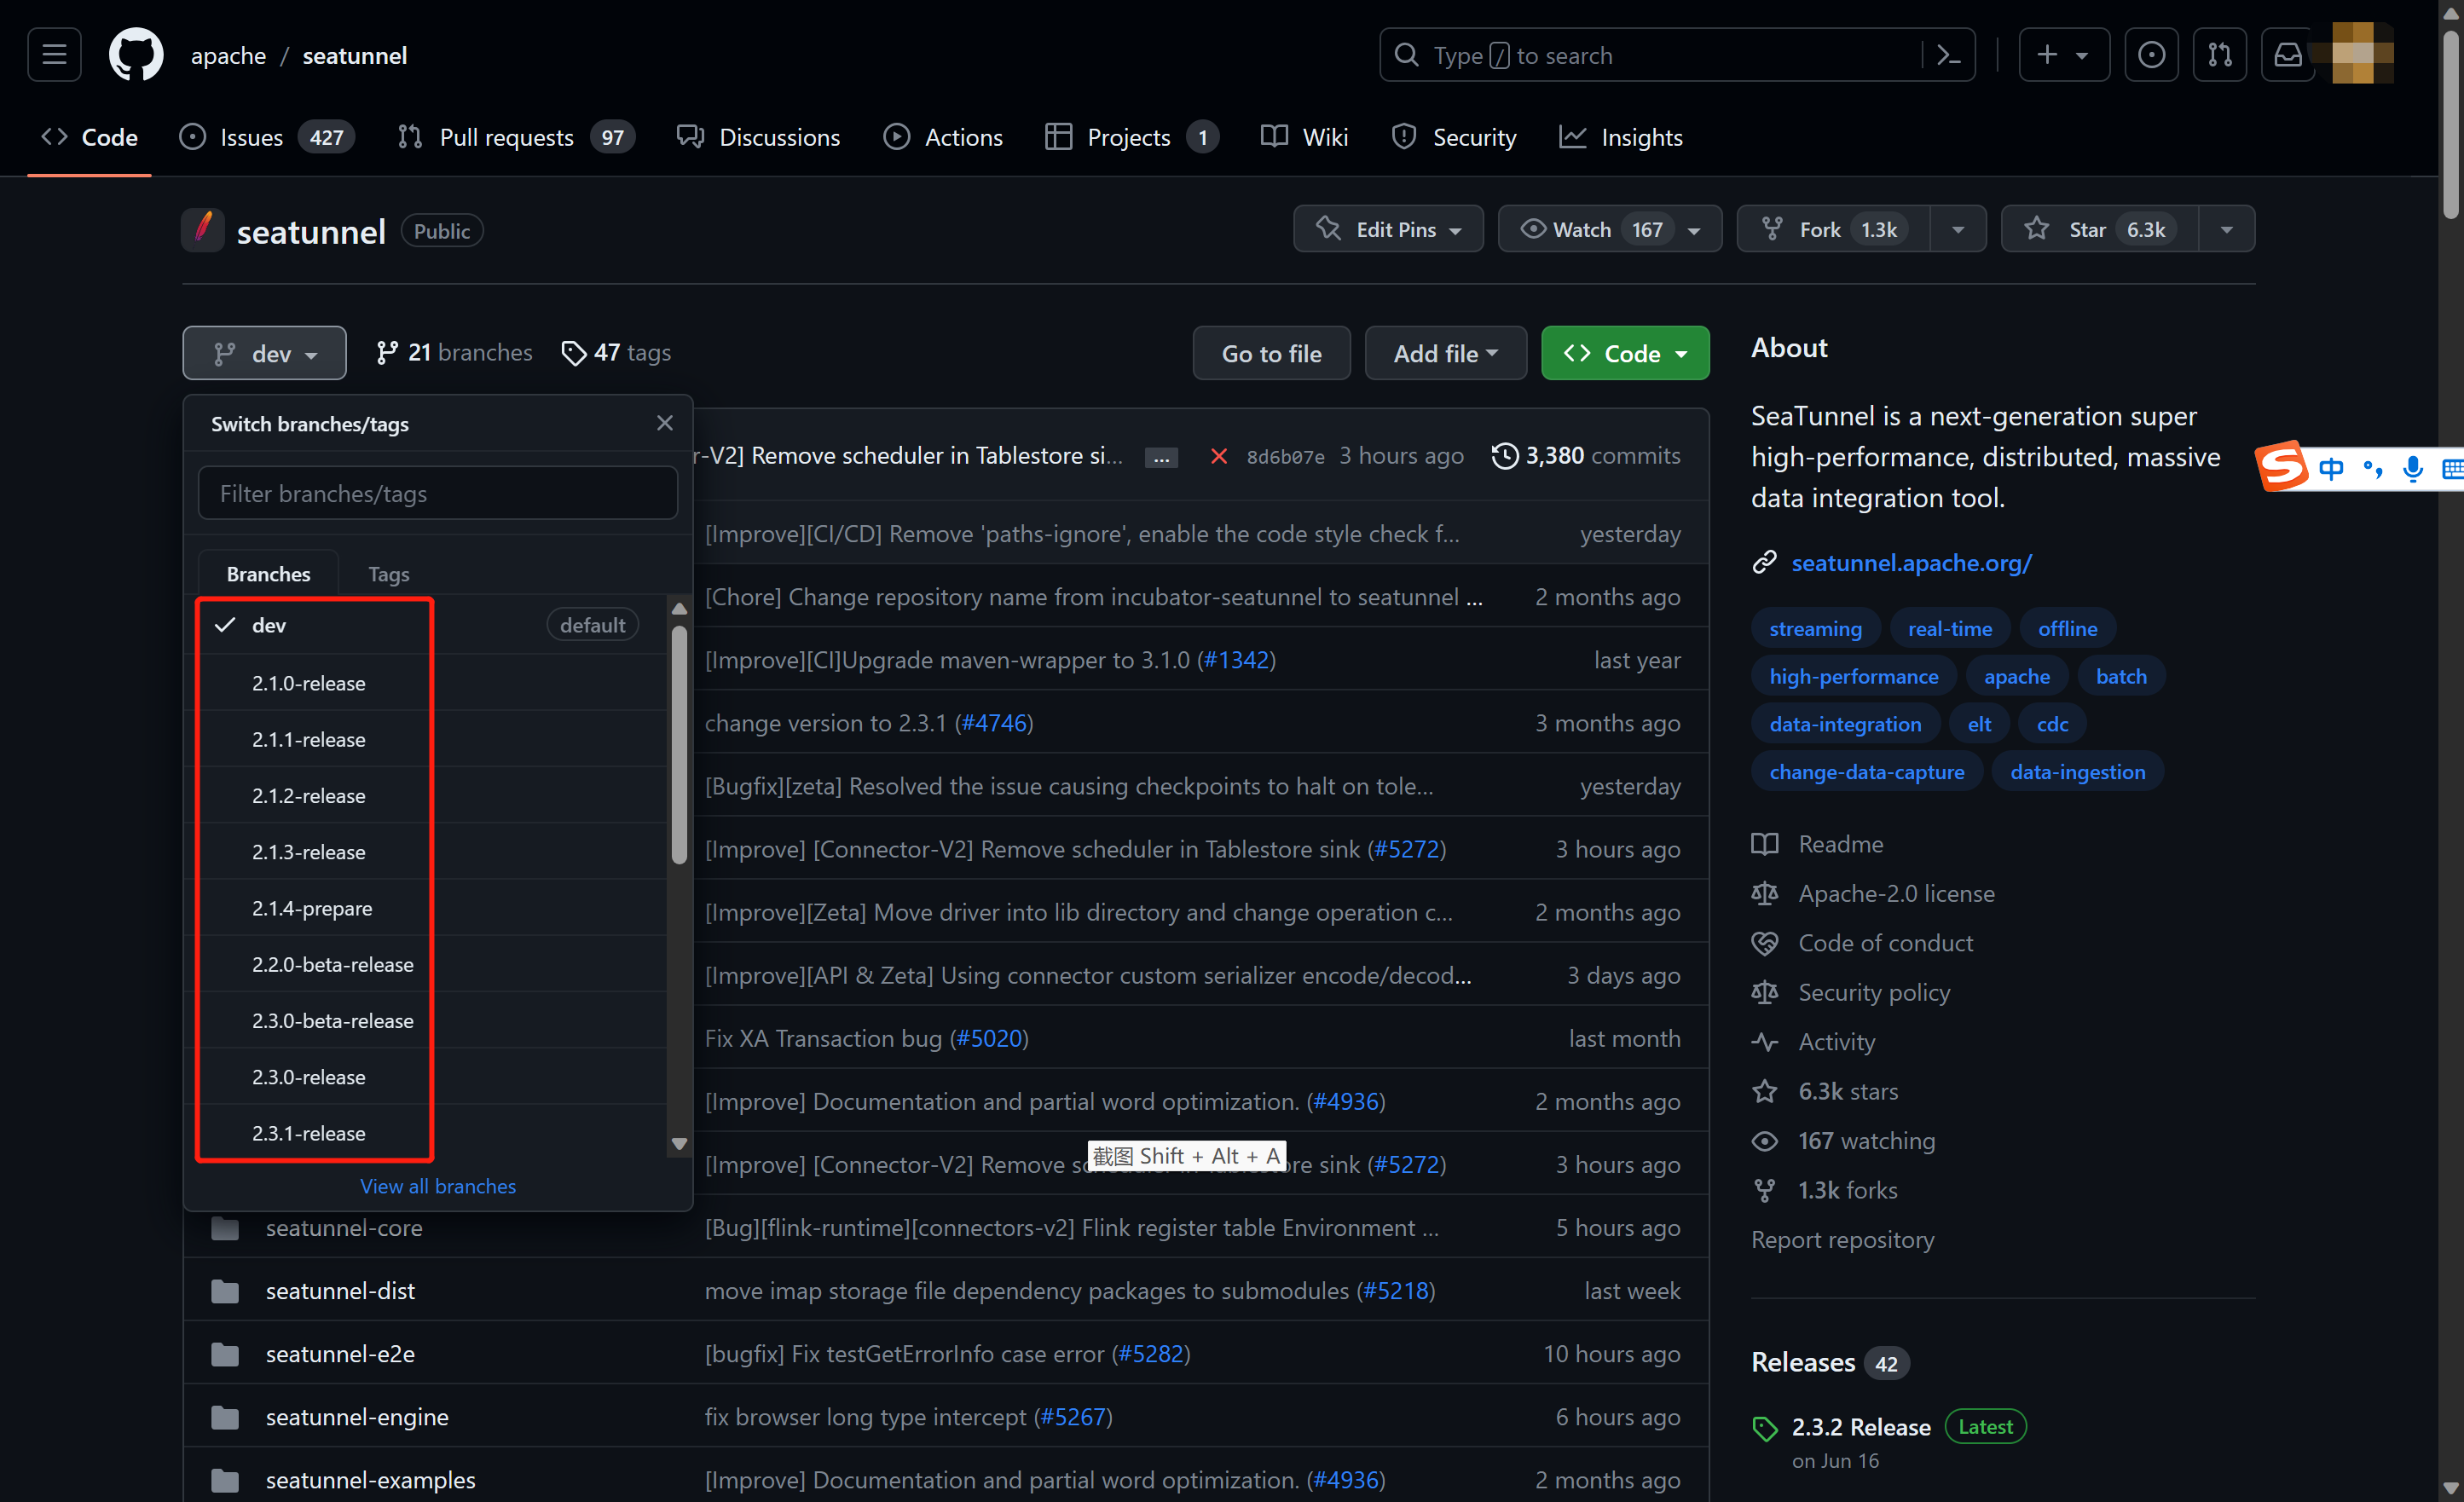Click the GitHub logo icon
This screenshot has width=2464, height=1502.
136,55
